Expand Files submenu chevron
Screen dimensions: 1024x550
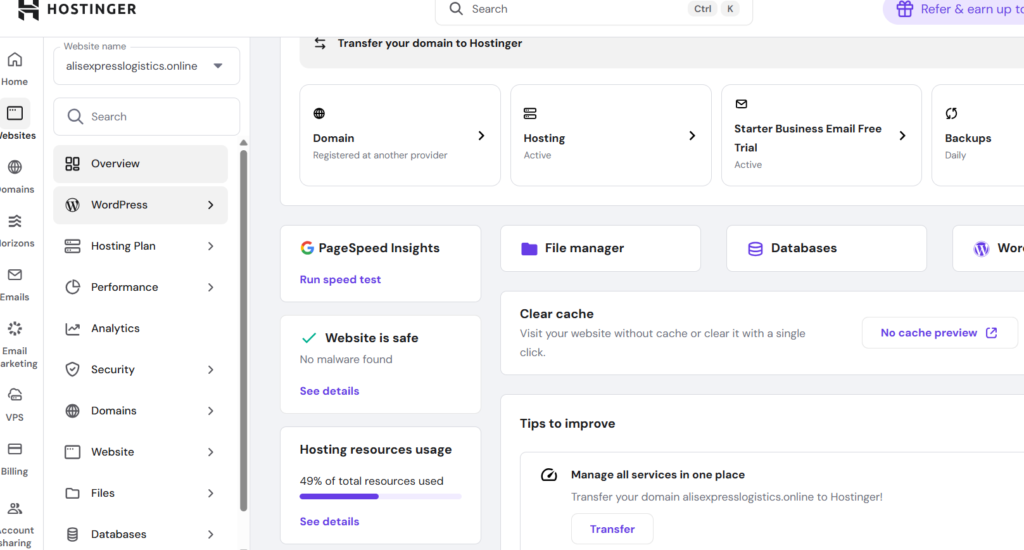pos(210,493)
